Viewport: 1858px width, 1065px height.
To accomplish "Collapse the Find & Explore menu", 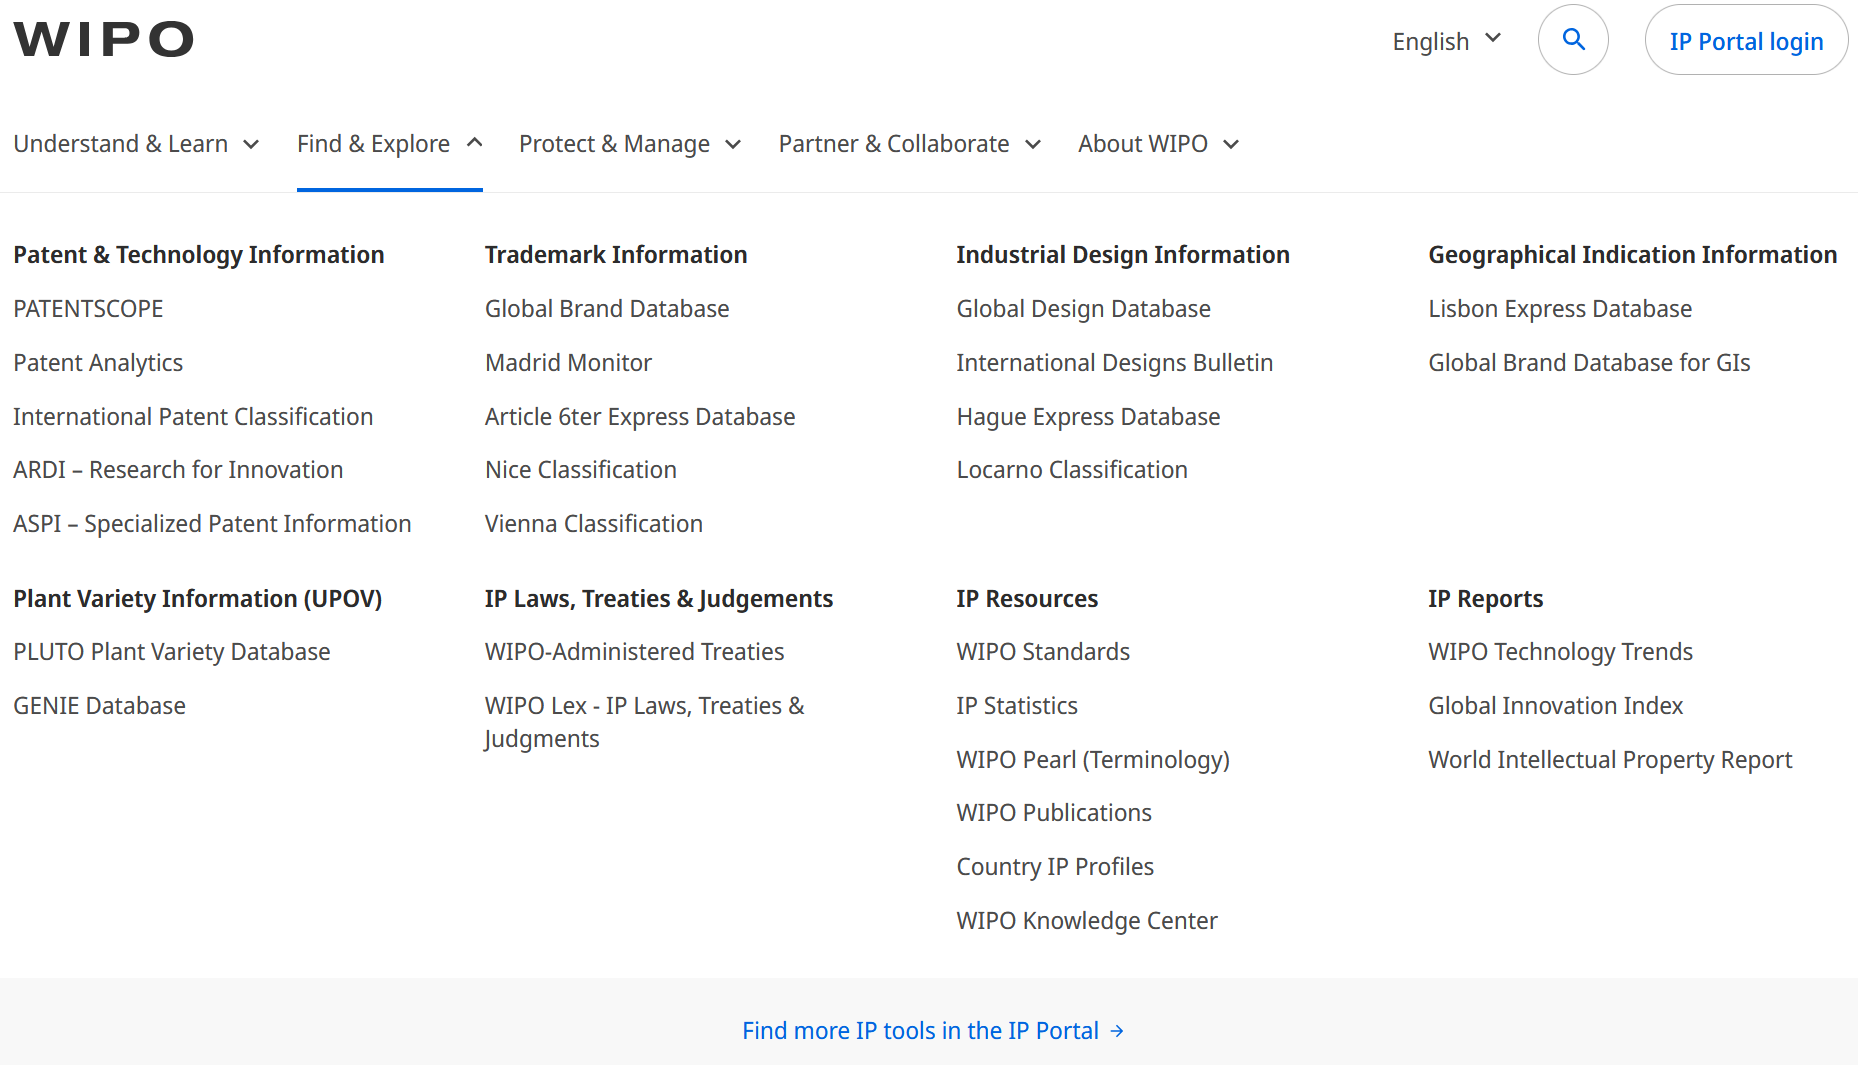I will (x=390, y=144).
